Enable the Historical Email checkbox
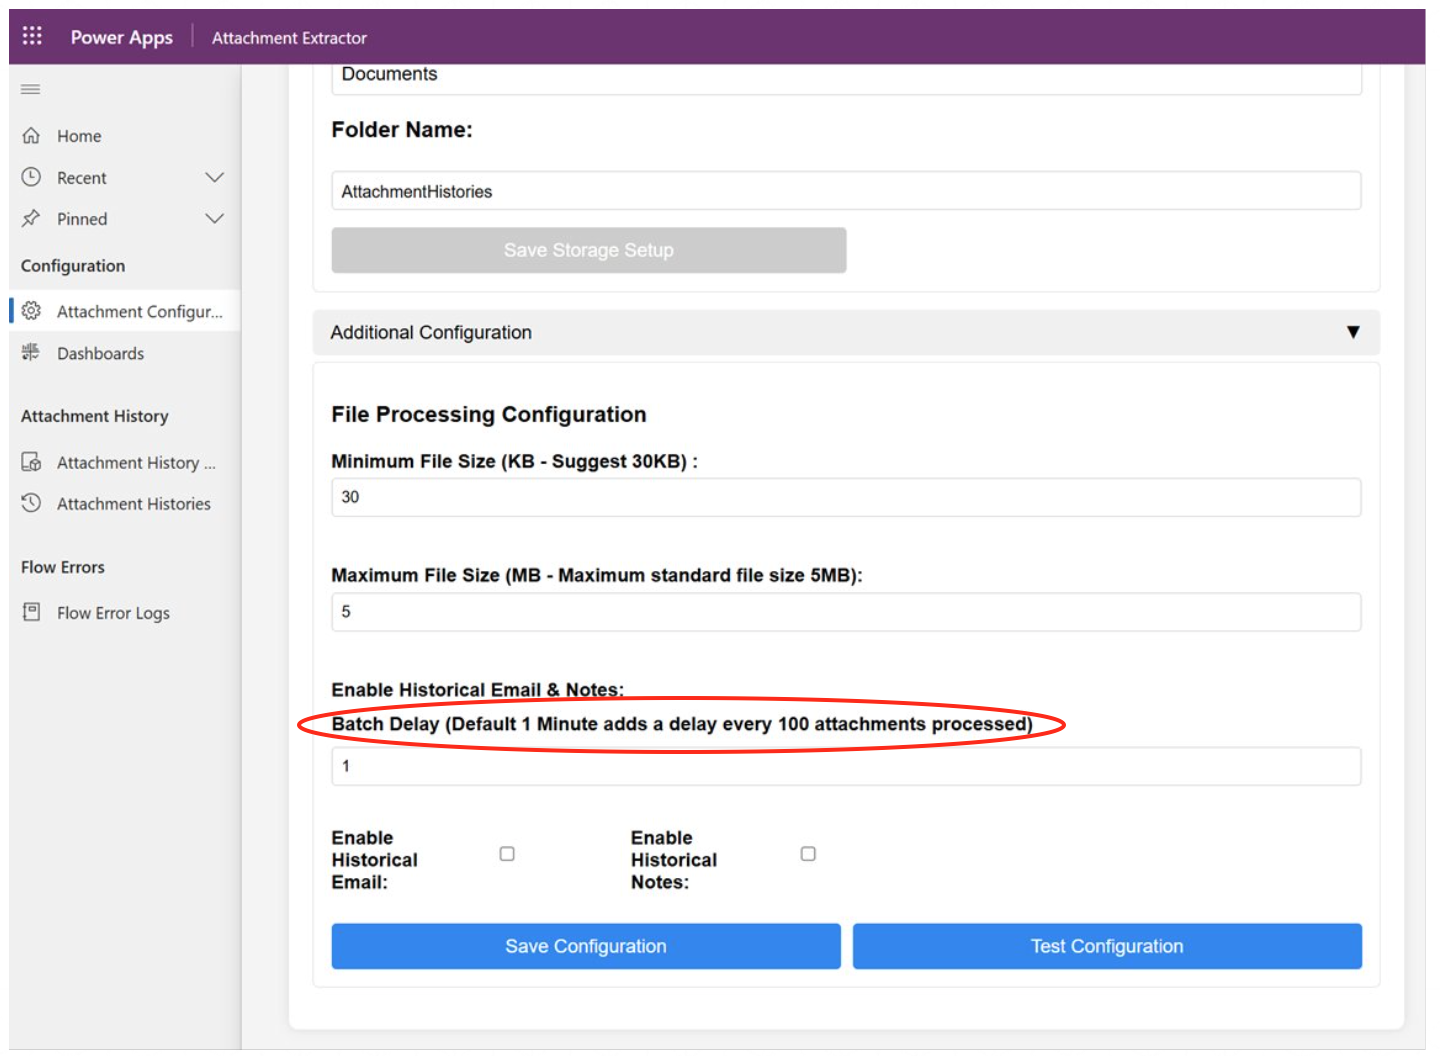Screen dimensions: 1440x1056 coord(507,854)
